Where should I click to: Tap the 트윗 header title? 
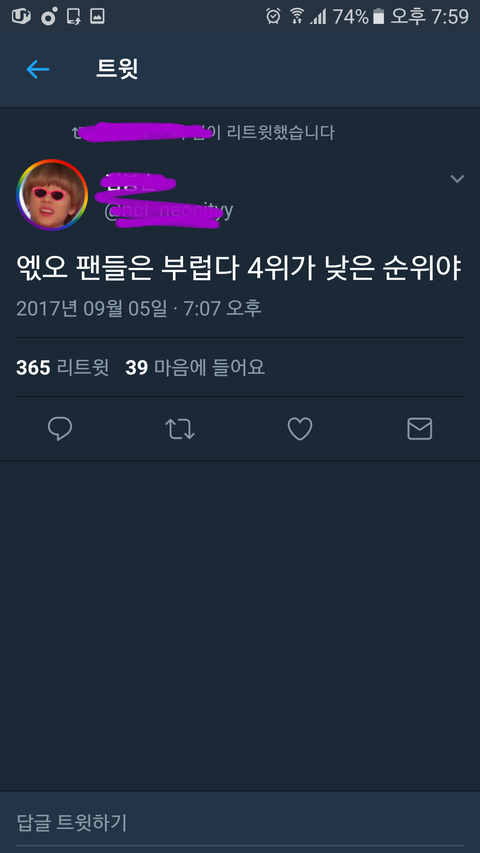[117, 69]
